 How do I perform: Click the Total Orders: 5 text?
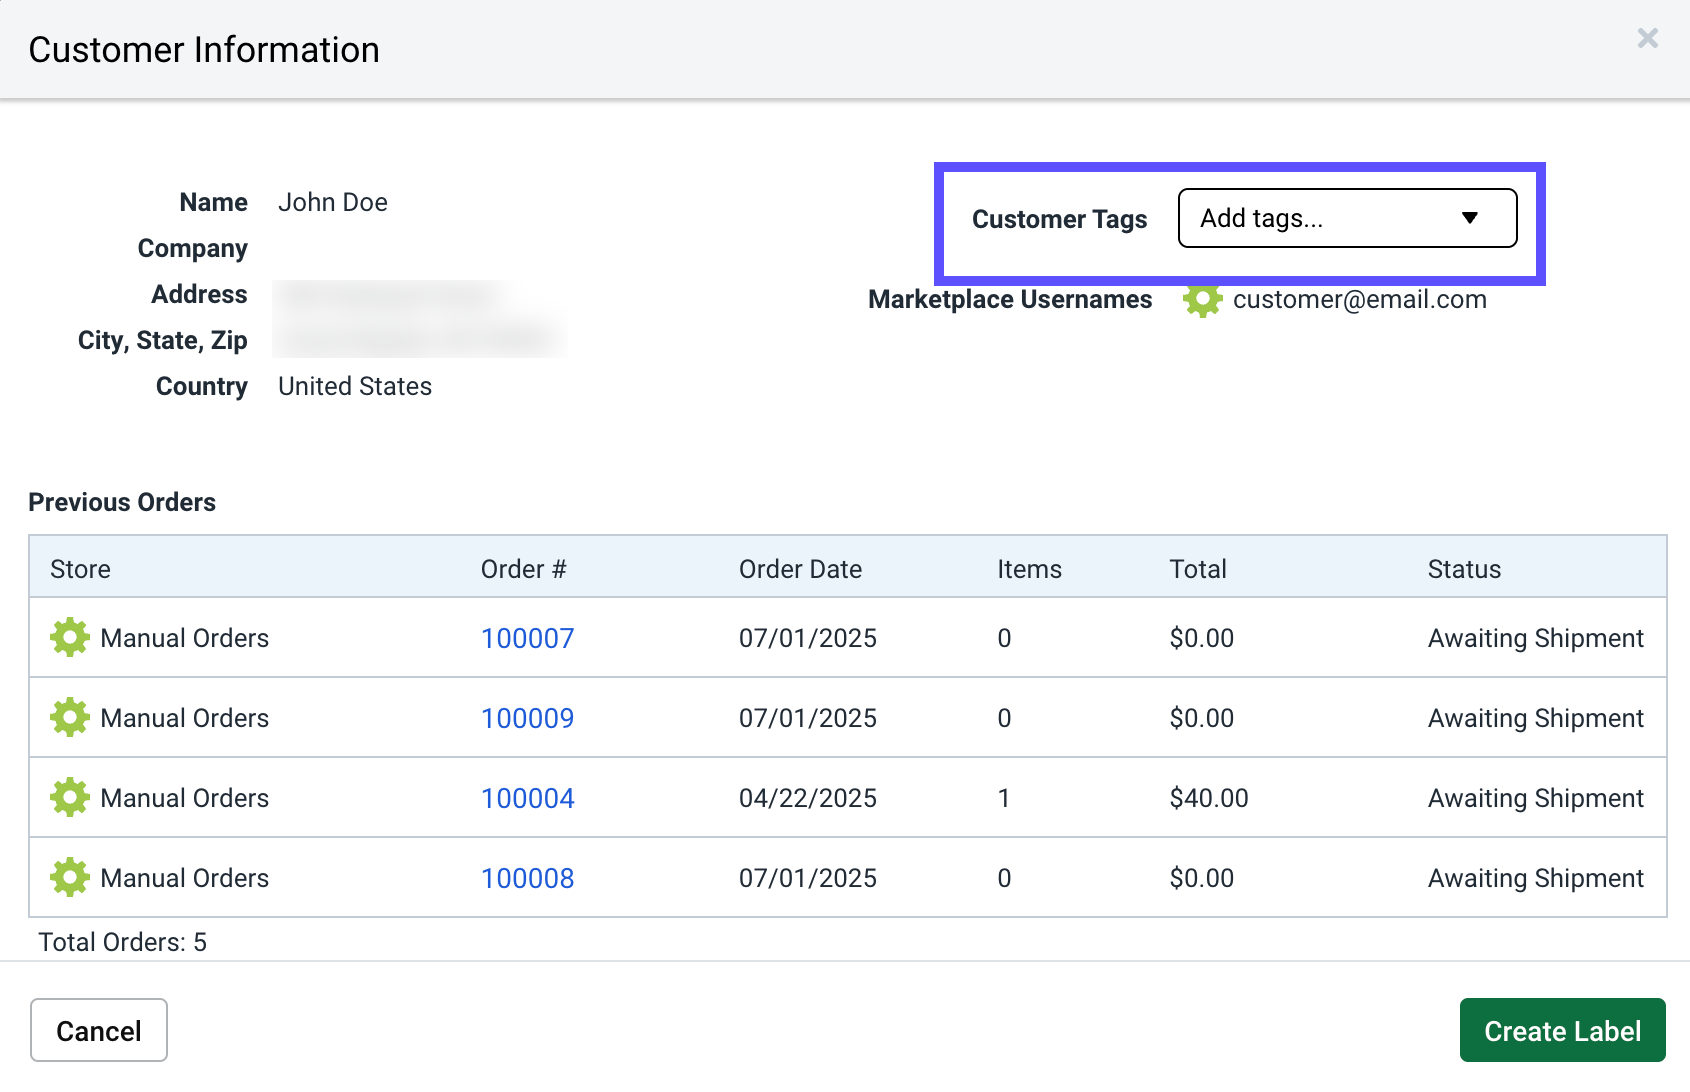pyautogui.click(x=122, y=941)
